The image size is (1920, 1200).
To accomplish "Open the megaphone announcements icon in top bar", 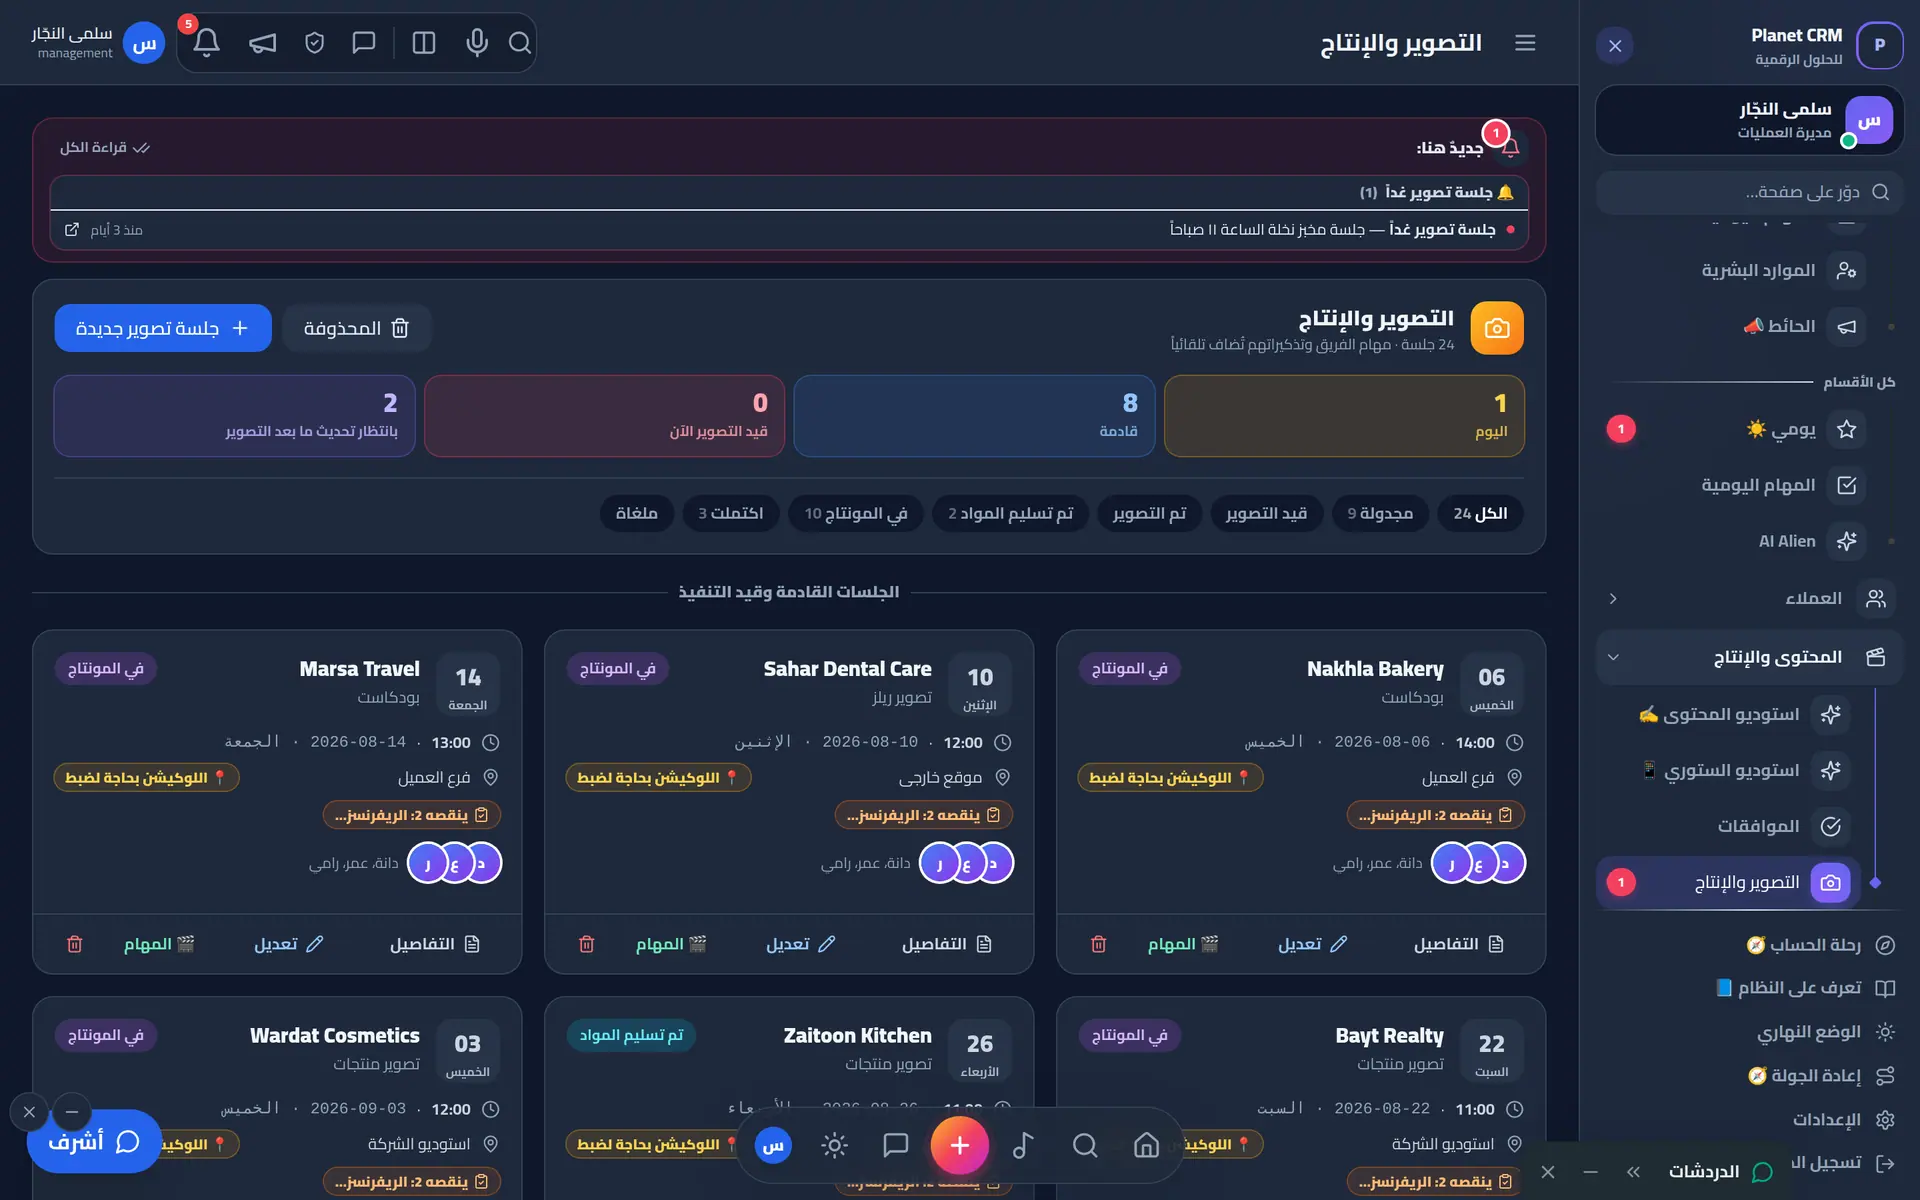I will 262,43.
